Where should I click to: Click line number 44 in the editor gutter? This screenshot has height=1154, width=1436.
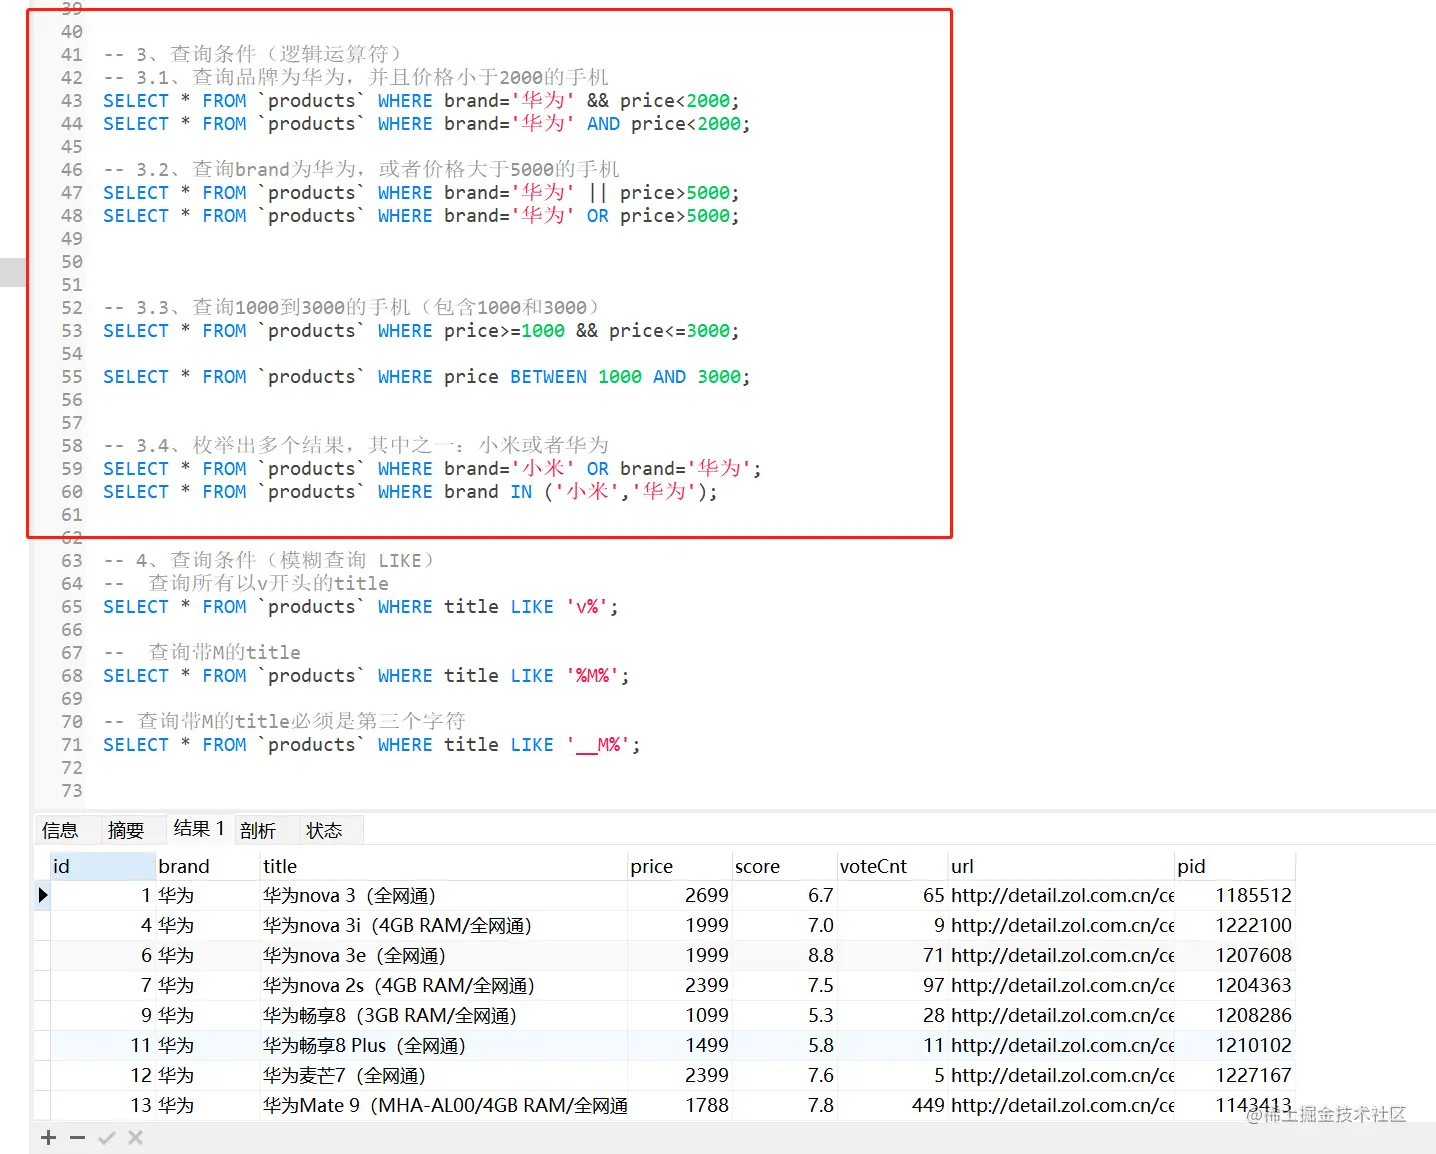[x=72, y=124]
